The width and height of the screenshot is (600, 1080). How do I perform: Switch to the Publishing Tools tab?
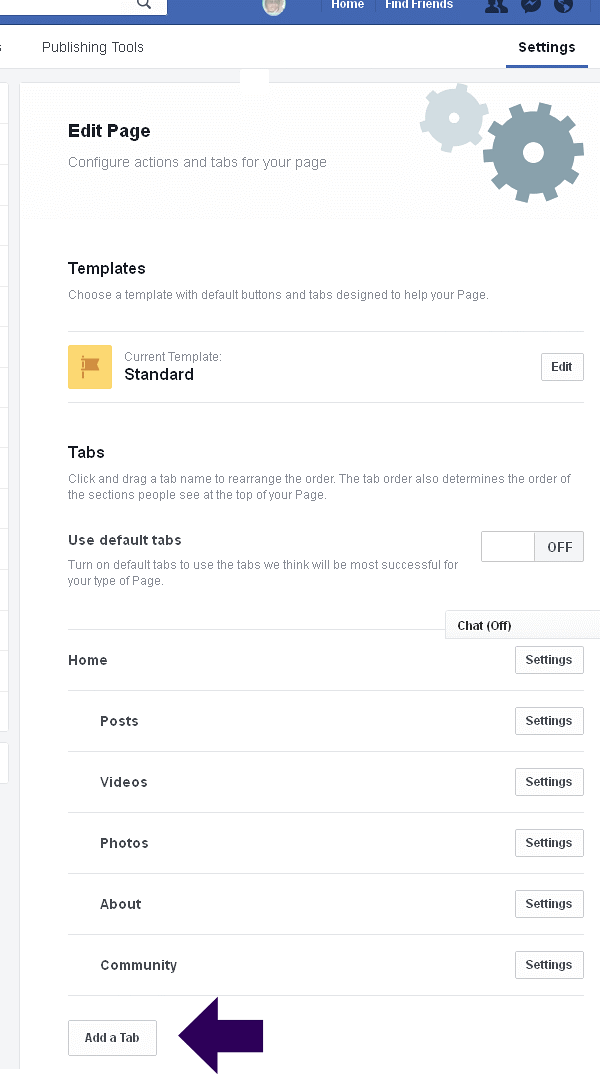coord(93,47)
